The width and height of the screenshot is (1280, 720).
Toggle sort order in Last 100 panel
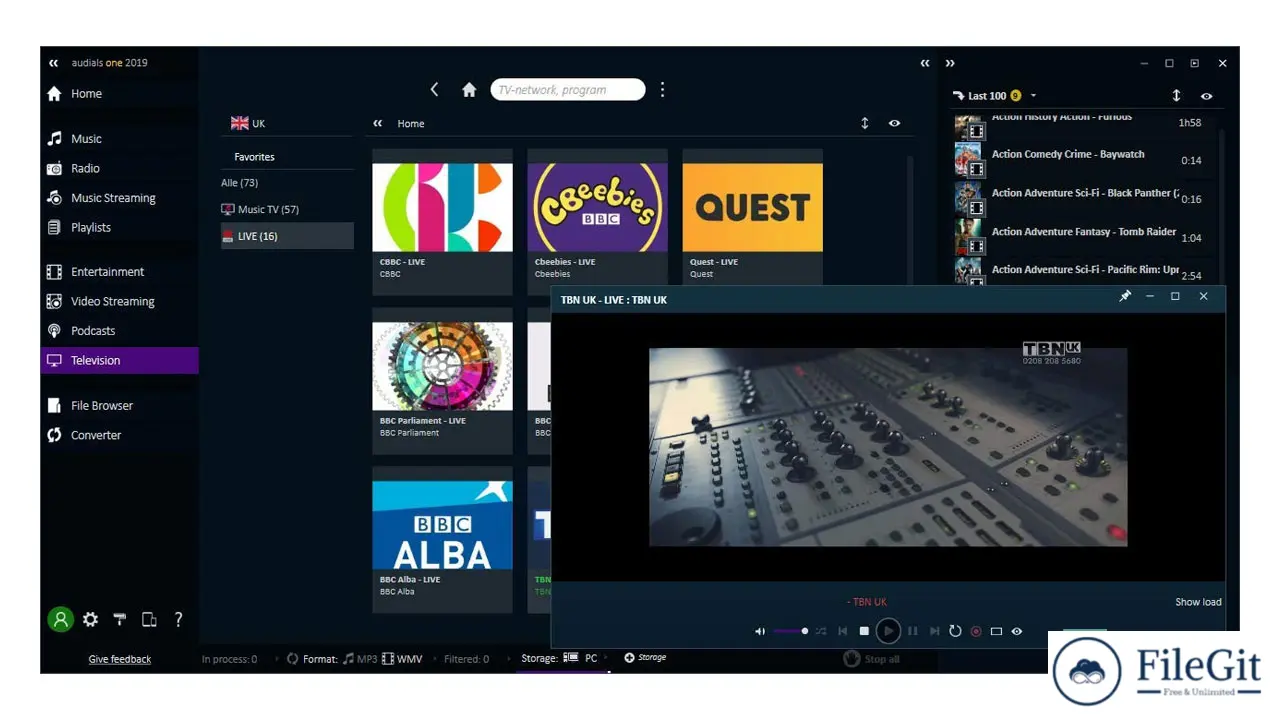coord(1176,96)
